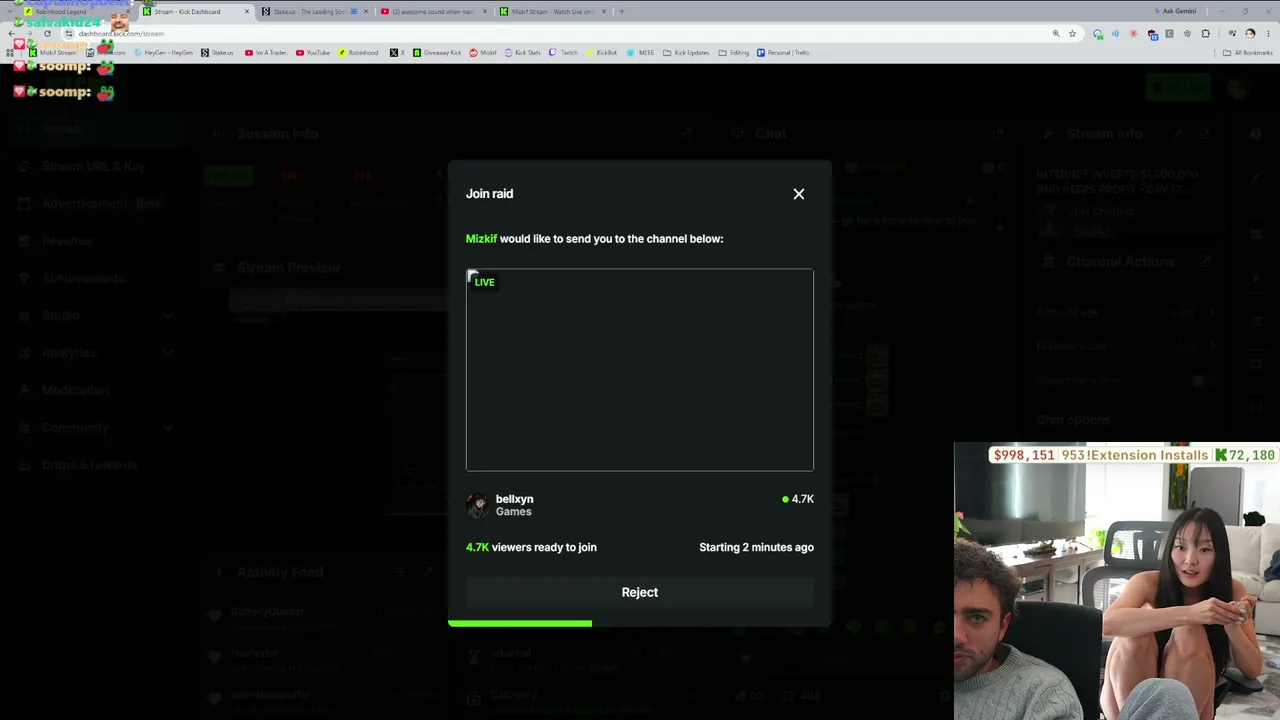This screenshot has height=720, width=1280.
Task: Open the Chrome three-dot menu
Action: point(1268,33)
